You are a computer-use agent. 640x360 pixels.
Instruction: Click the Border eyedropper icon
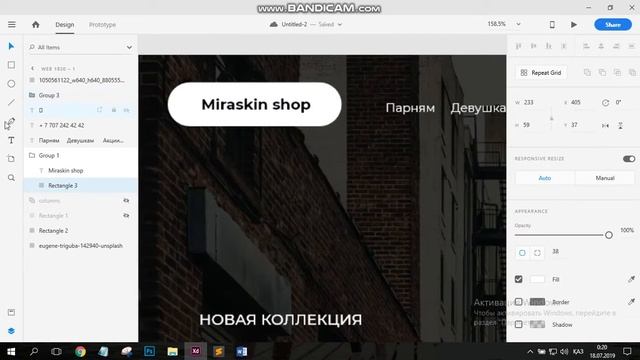coord(631,302)
